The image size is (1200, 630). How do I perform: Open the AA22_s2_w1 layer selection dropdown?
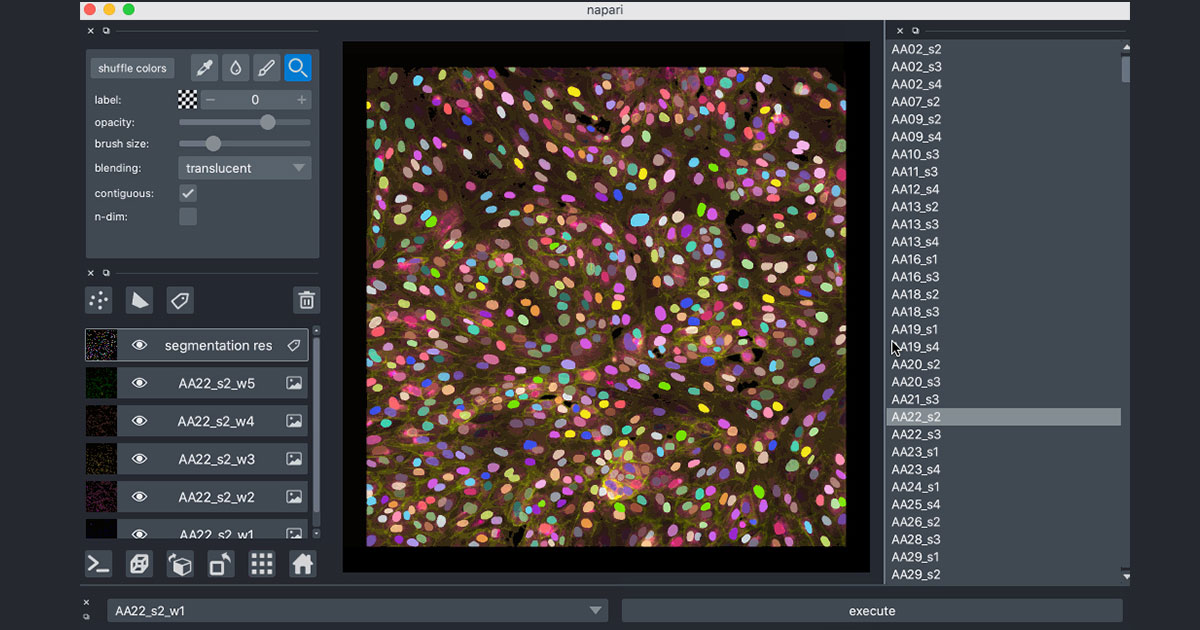point(358,610)
